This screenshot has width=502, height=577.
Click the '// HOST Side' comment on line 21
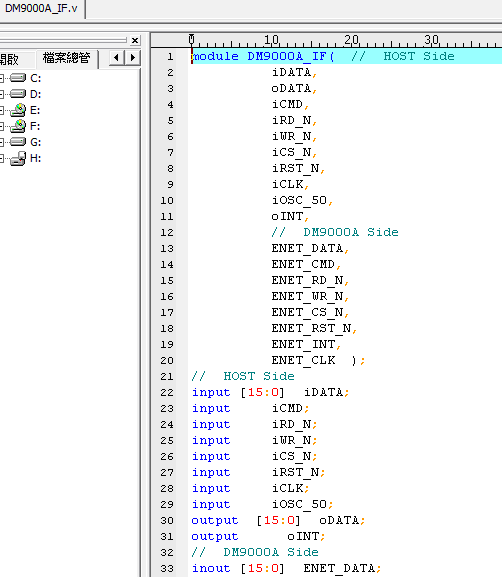243,376
